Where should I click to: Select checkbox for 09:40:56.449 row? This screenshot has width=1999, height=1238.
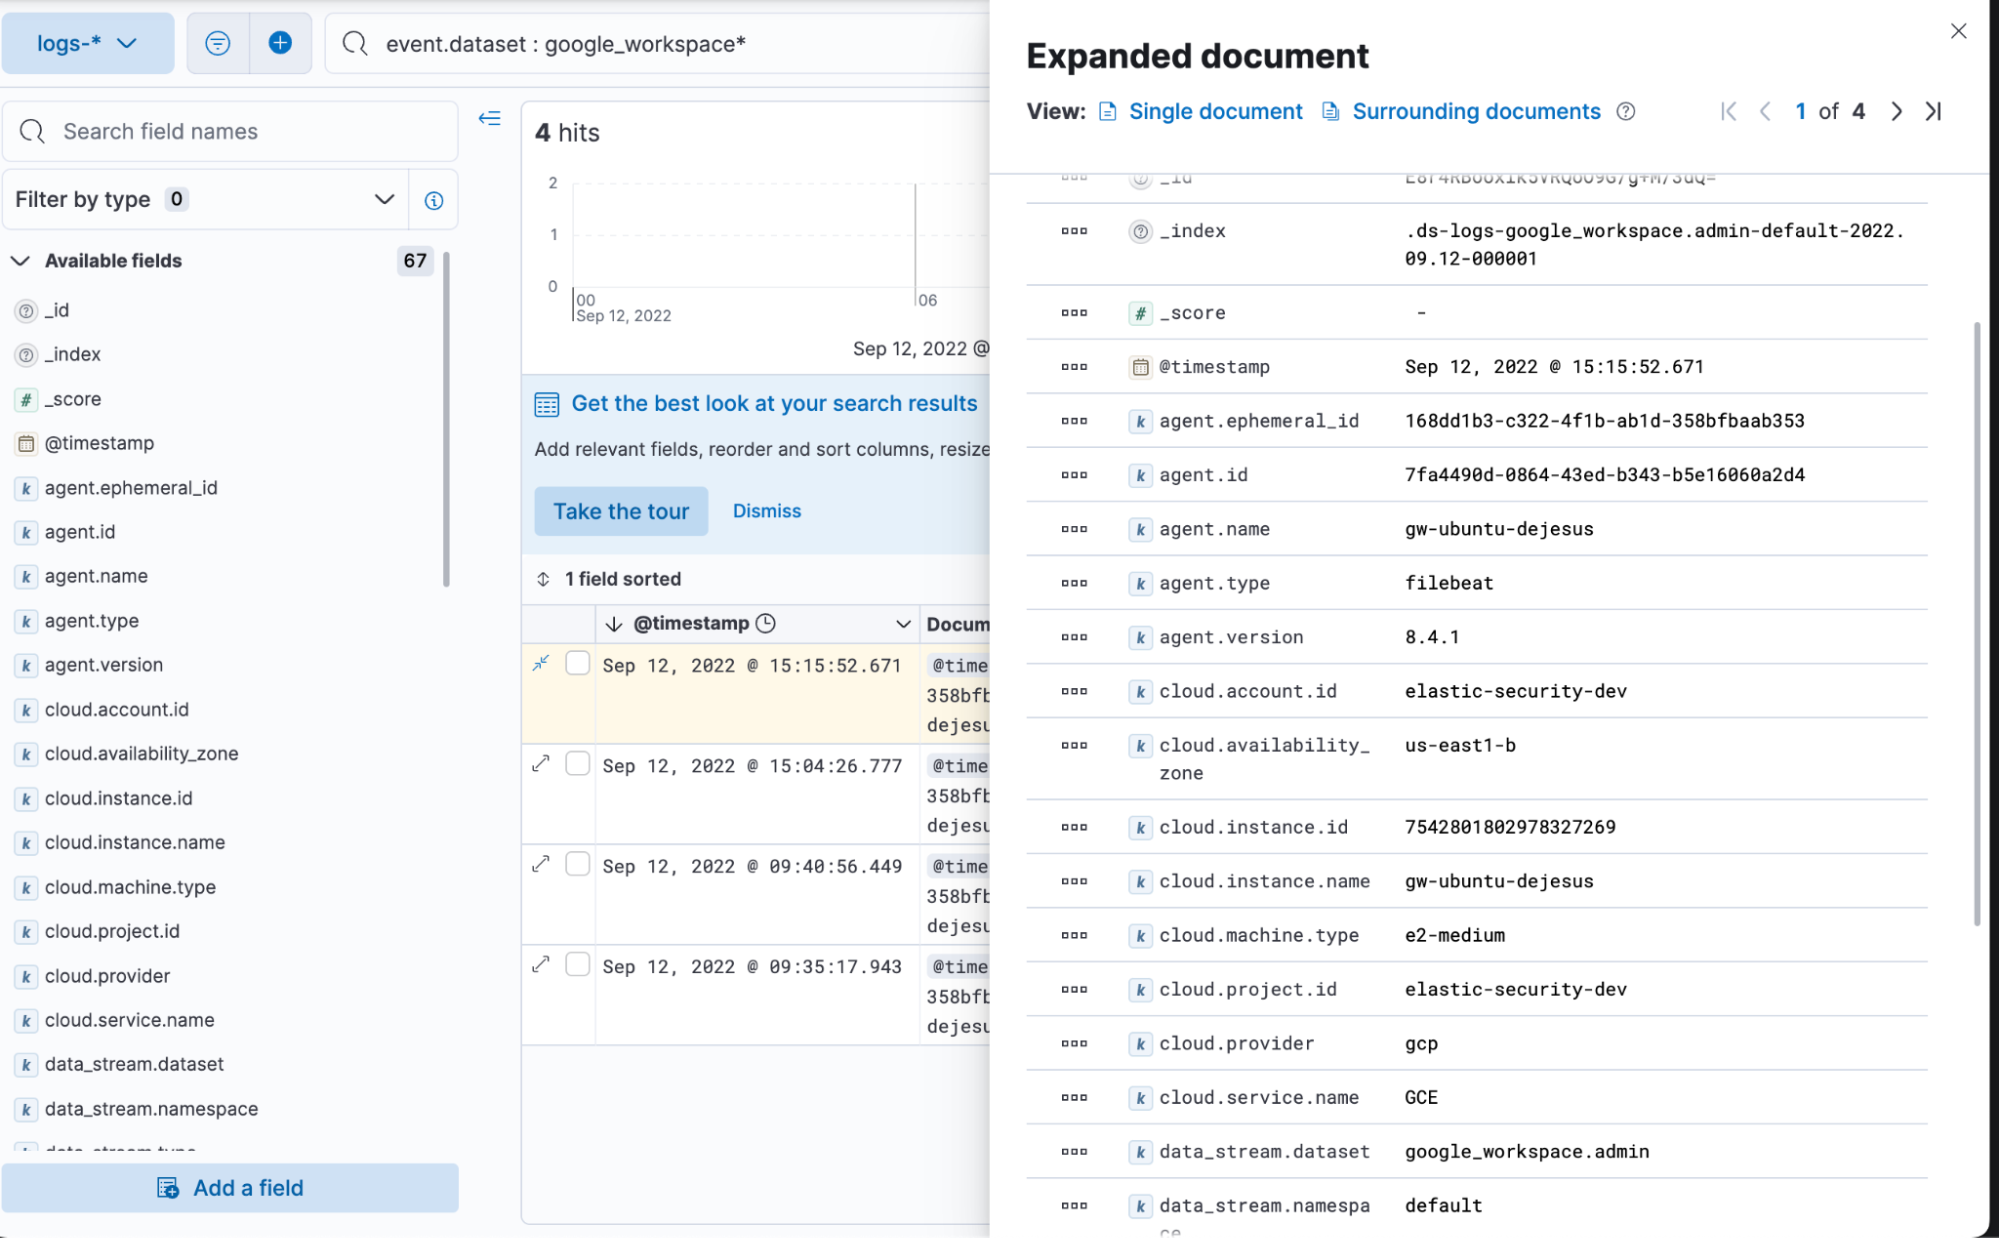(578, 863)
